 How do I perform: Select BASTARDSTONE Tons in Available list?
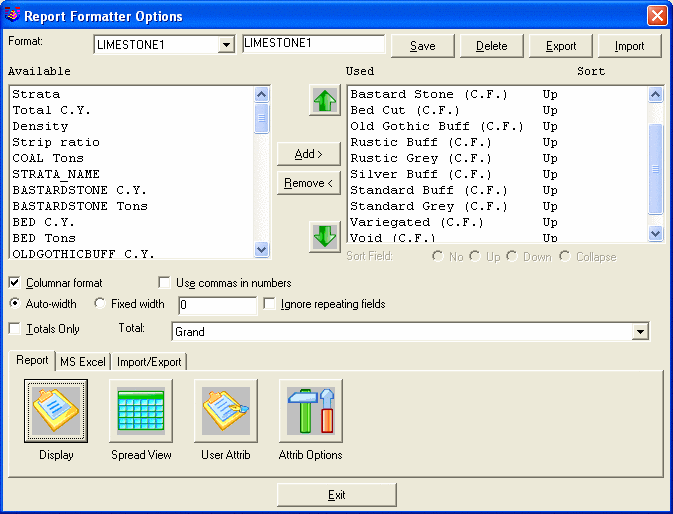(131, 206)
